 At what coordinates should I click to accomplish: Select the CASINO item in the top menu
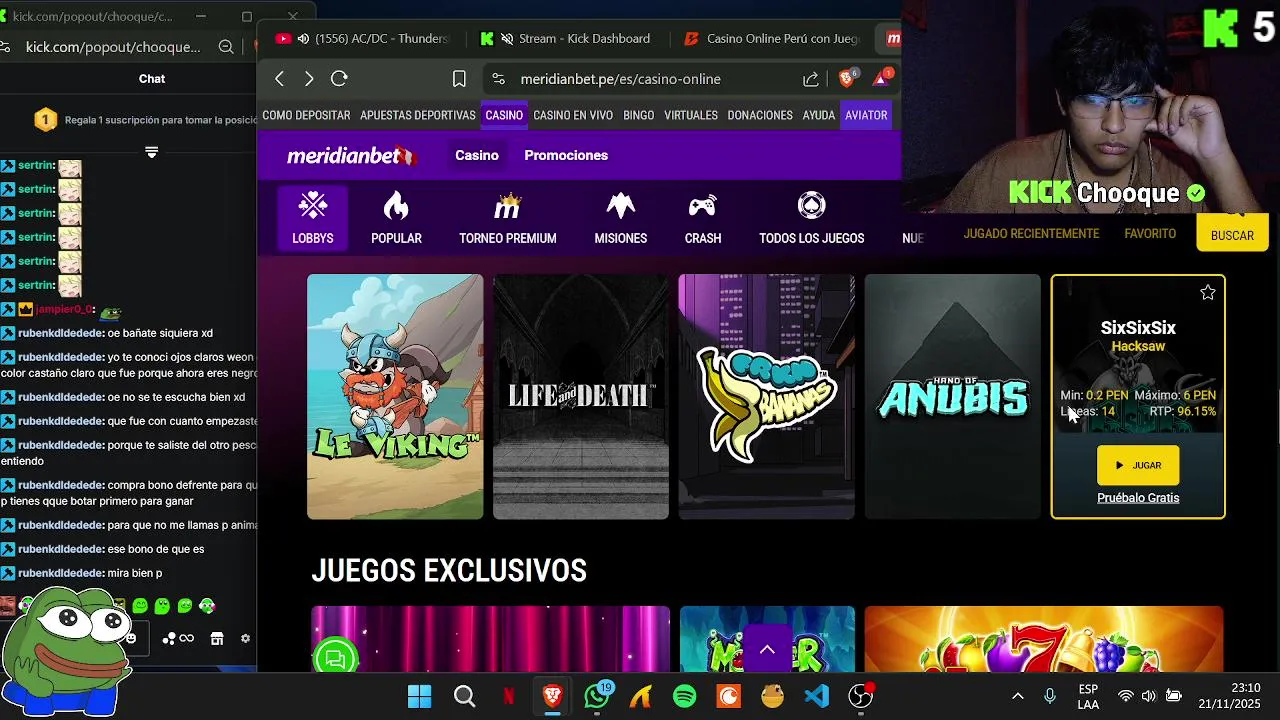coord(504,115)
